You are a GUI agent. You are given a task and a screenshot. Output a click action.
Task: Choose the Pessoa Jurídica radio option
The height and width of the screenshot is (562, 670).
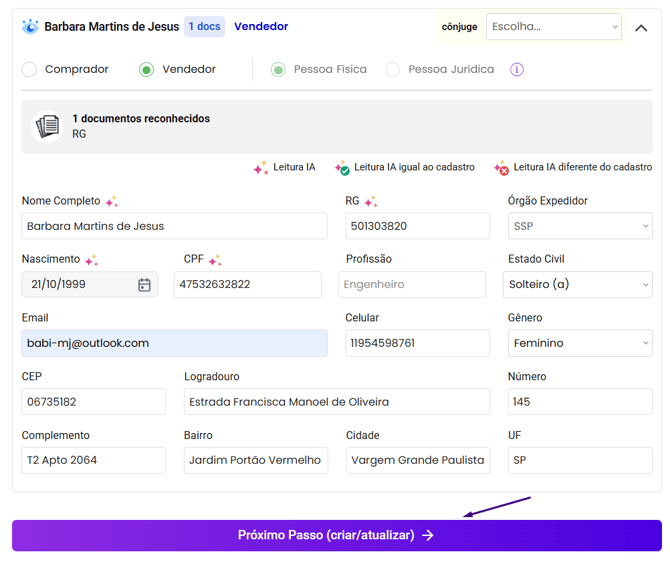393,70
